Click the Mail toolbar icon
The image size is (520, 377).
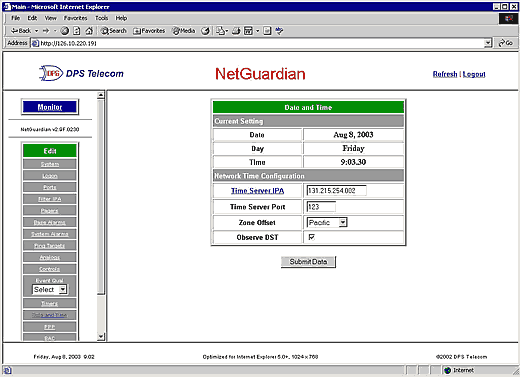(221, 31)
